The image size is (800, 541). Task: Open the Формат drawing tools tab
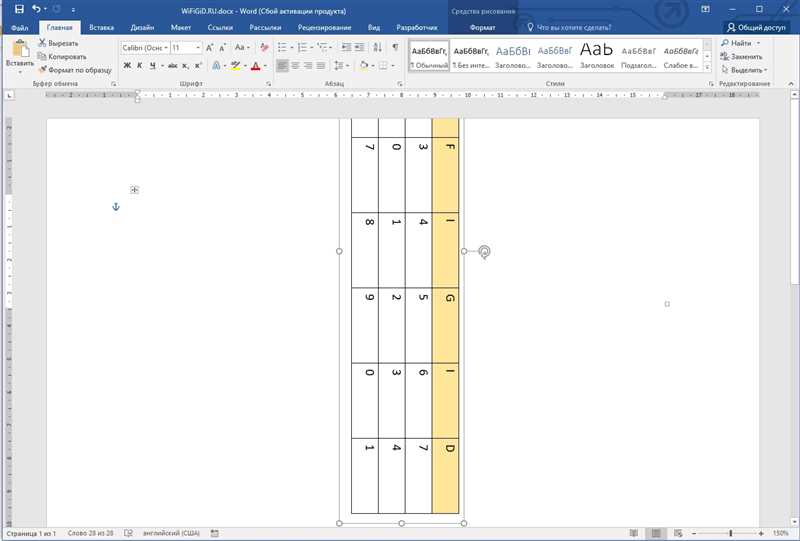pyautogui.click(x=483, y=28)
